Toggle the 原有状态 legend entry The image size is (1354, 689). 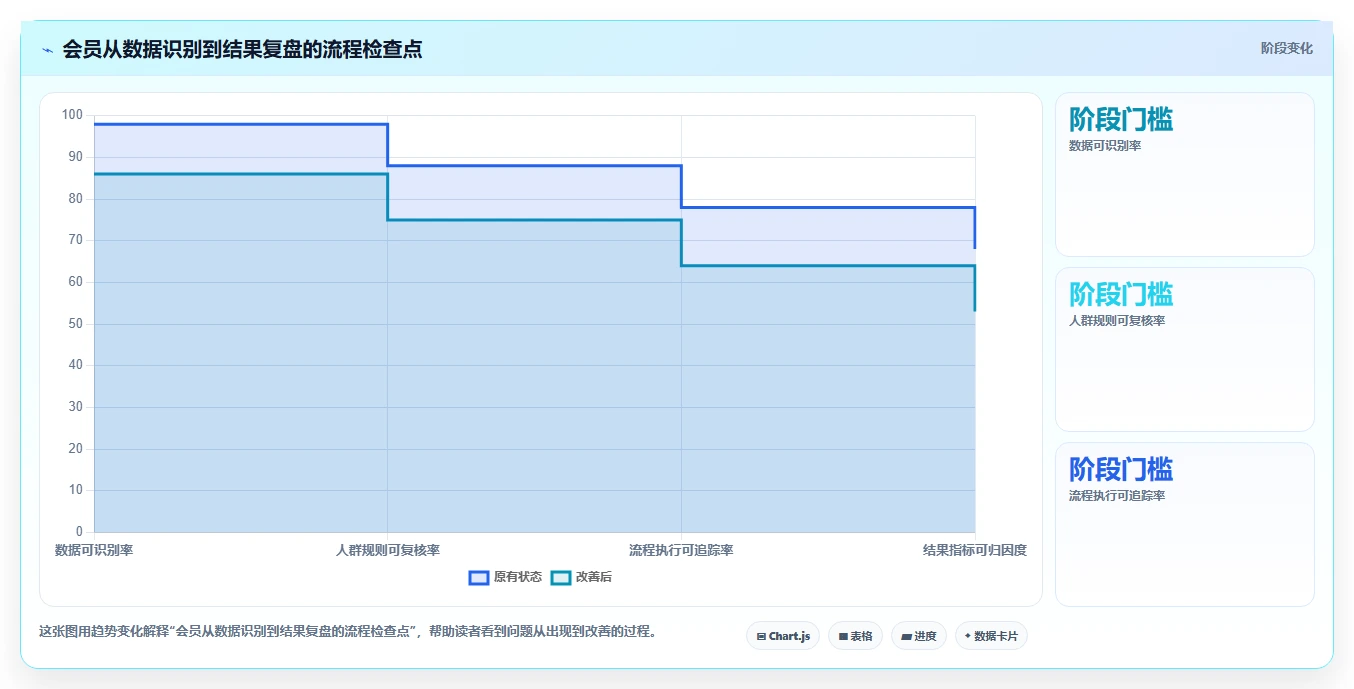click(506, 577)
